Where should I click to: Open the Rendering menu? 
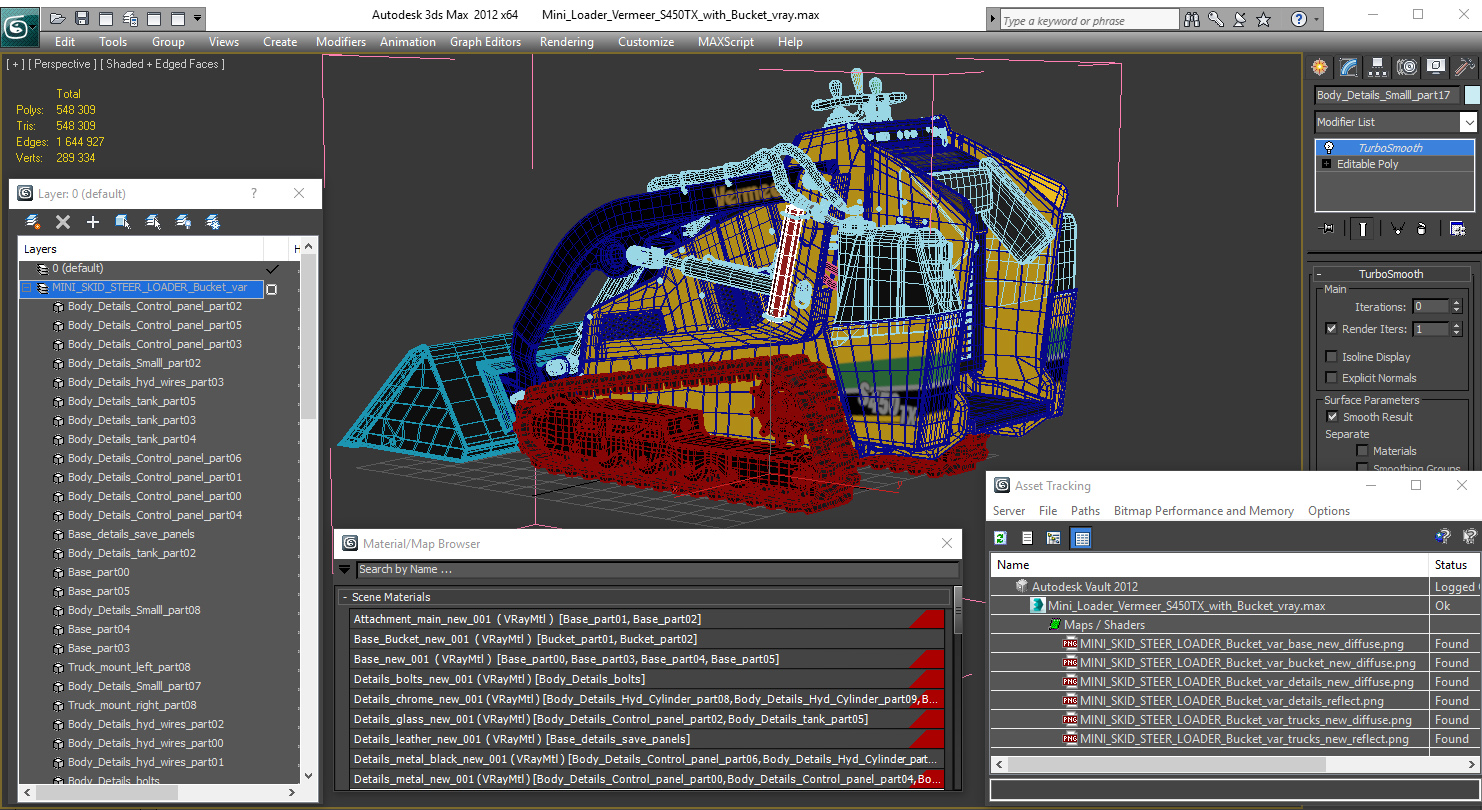567,42
